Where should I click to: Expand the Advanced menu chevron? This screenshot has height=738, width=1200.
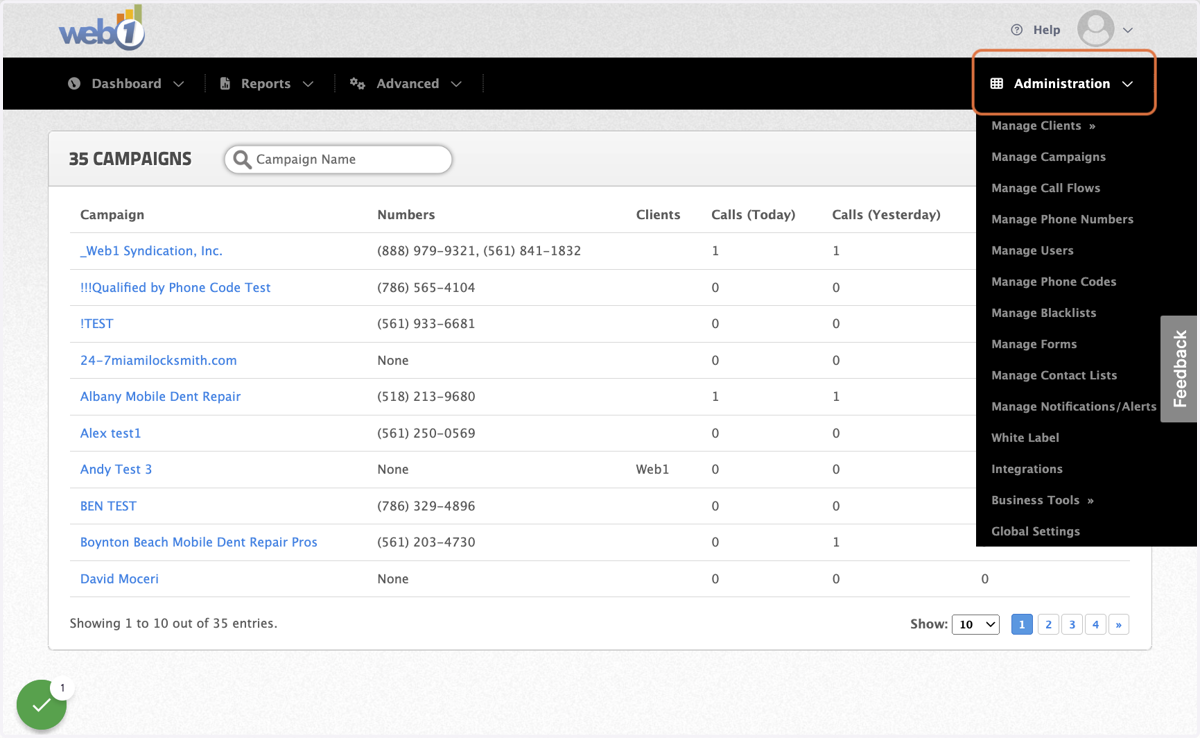[456, 84]
